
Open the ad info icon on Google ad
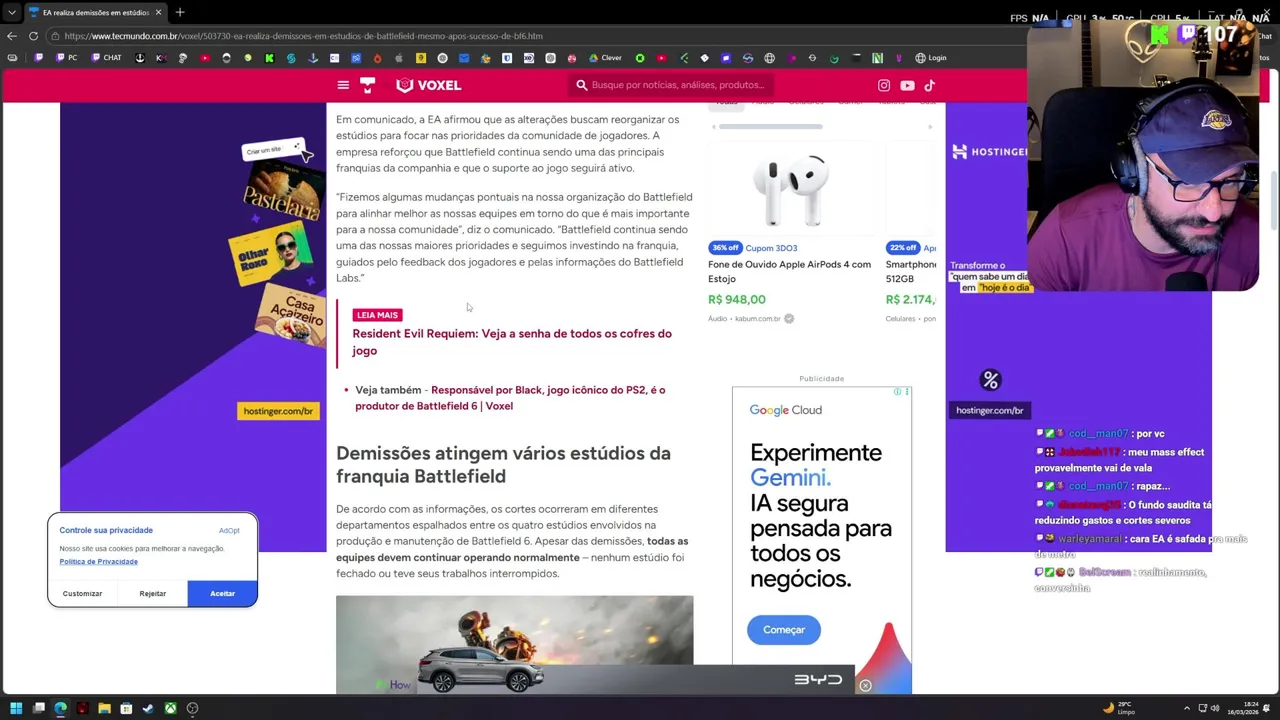(897, 391)
